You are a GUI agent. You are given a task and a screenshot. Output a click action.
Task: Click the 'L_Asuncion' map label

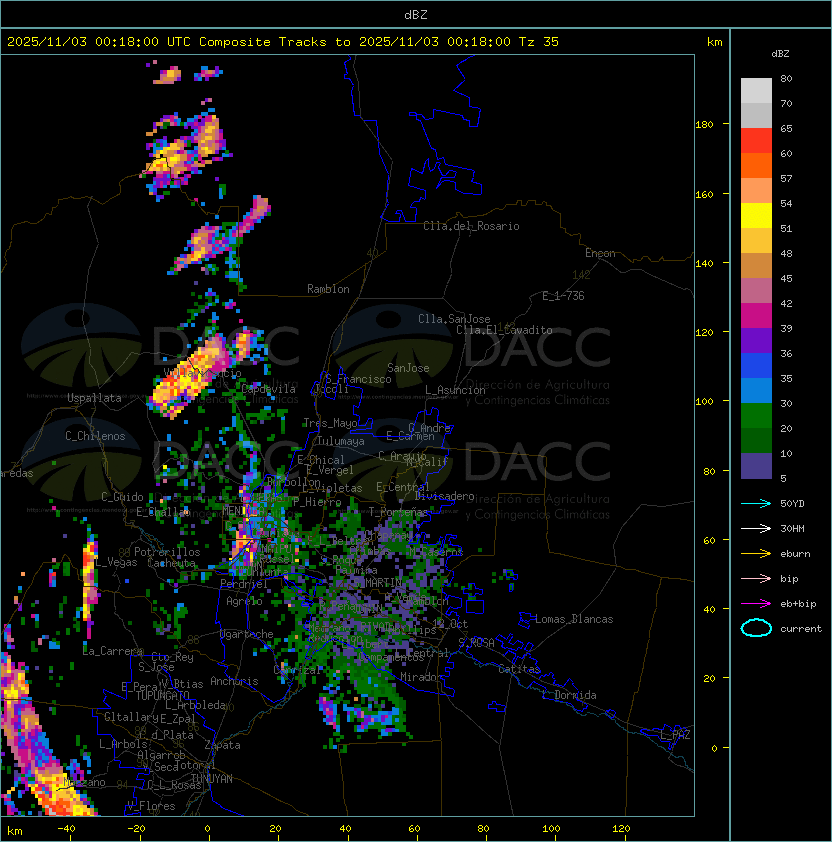click(455, 390)
